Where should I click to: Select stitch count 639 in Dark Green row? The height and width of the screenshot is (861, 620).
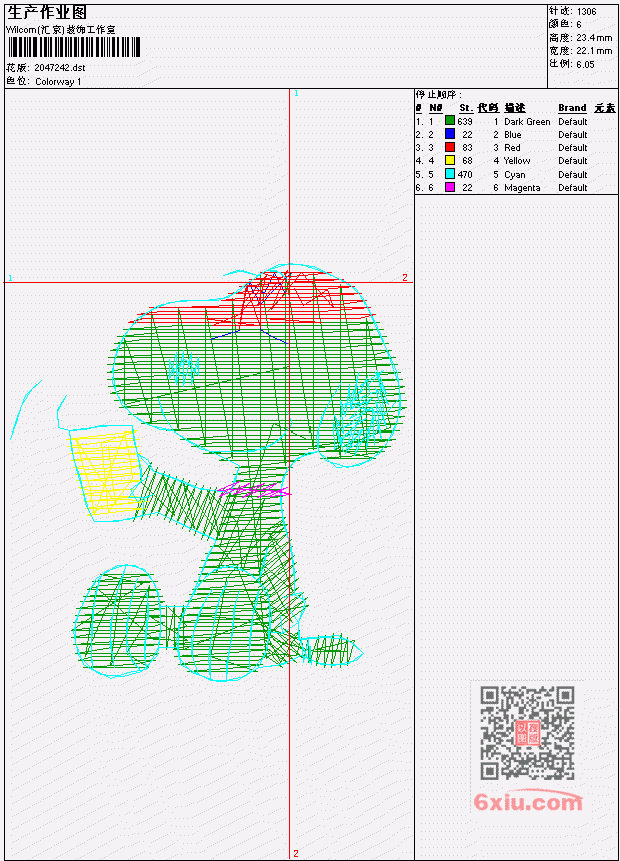pos(465,121)
